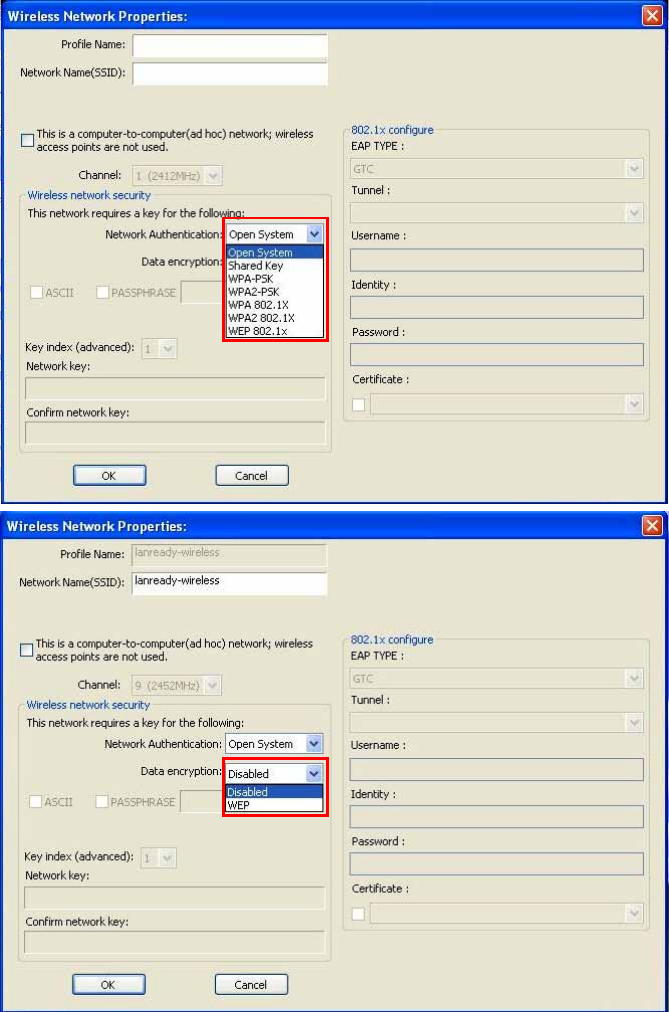Viewport: 669px width, 1012px height.
Task: Open EAP TYPE dropdown in blank-profile dialog
Action: click(634, 169)
